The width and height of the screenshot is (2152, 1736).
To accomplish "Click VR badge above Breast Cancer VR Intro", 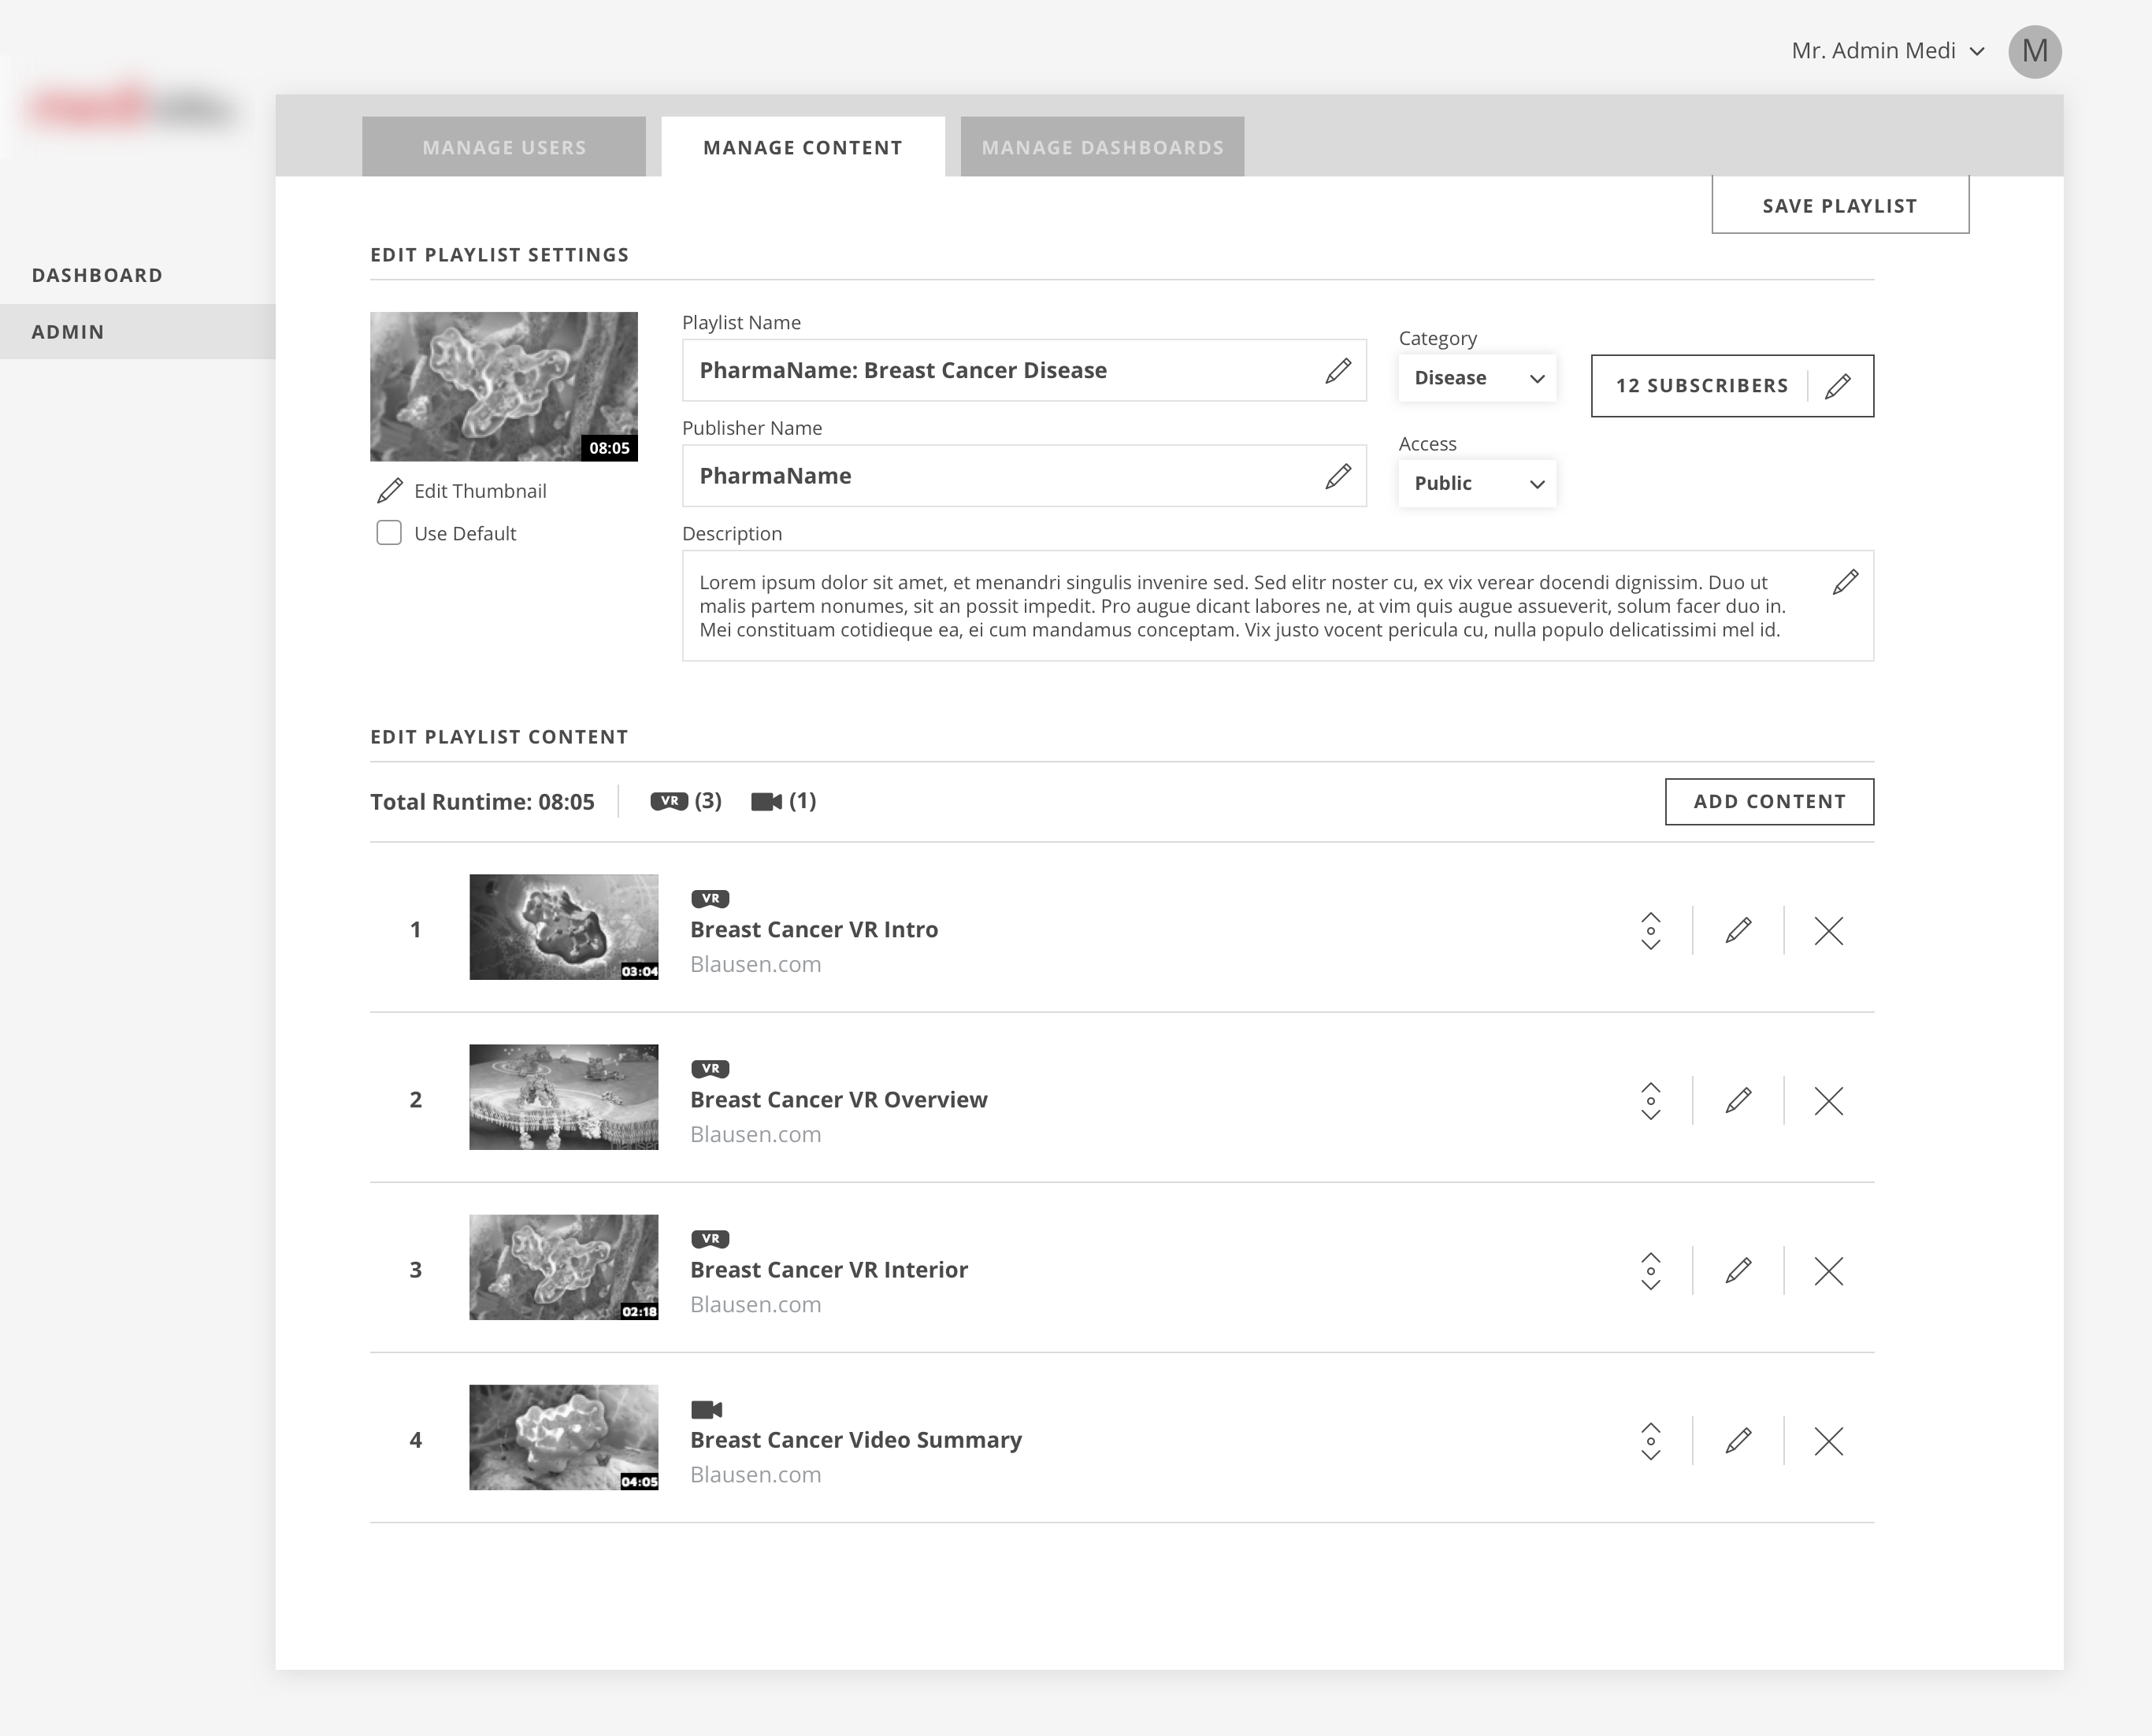I will [710, 899].
